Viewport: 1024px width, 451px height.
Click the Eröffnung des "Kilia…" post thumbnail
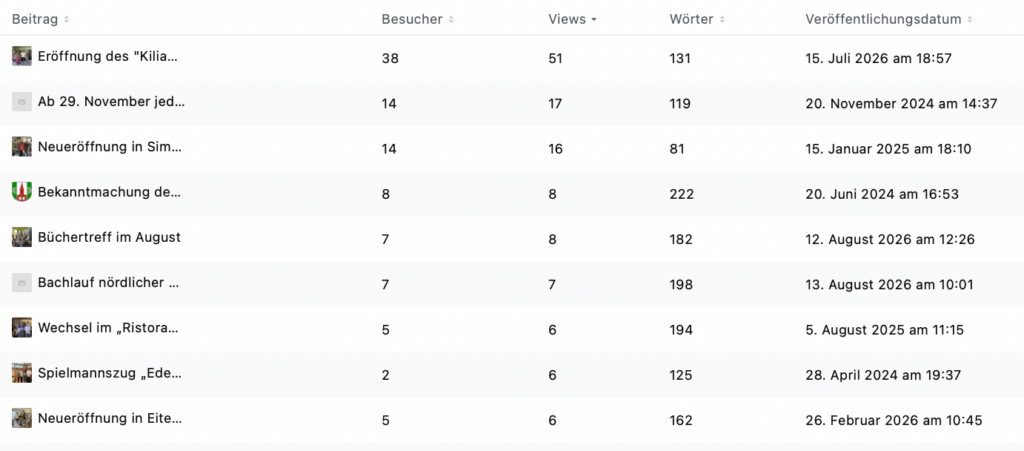tap(22, 56)
